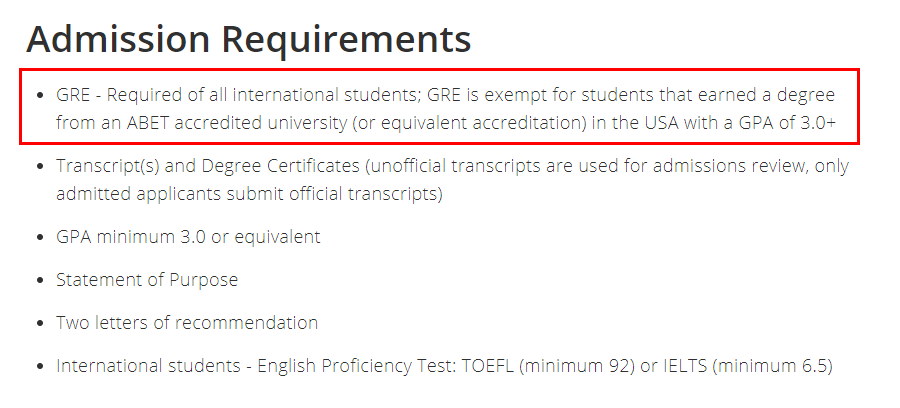The image size is (900, 408).
Task: Click the word "TOEFL"
Action: [487, 366]
